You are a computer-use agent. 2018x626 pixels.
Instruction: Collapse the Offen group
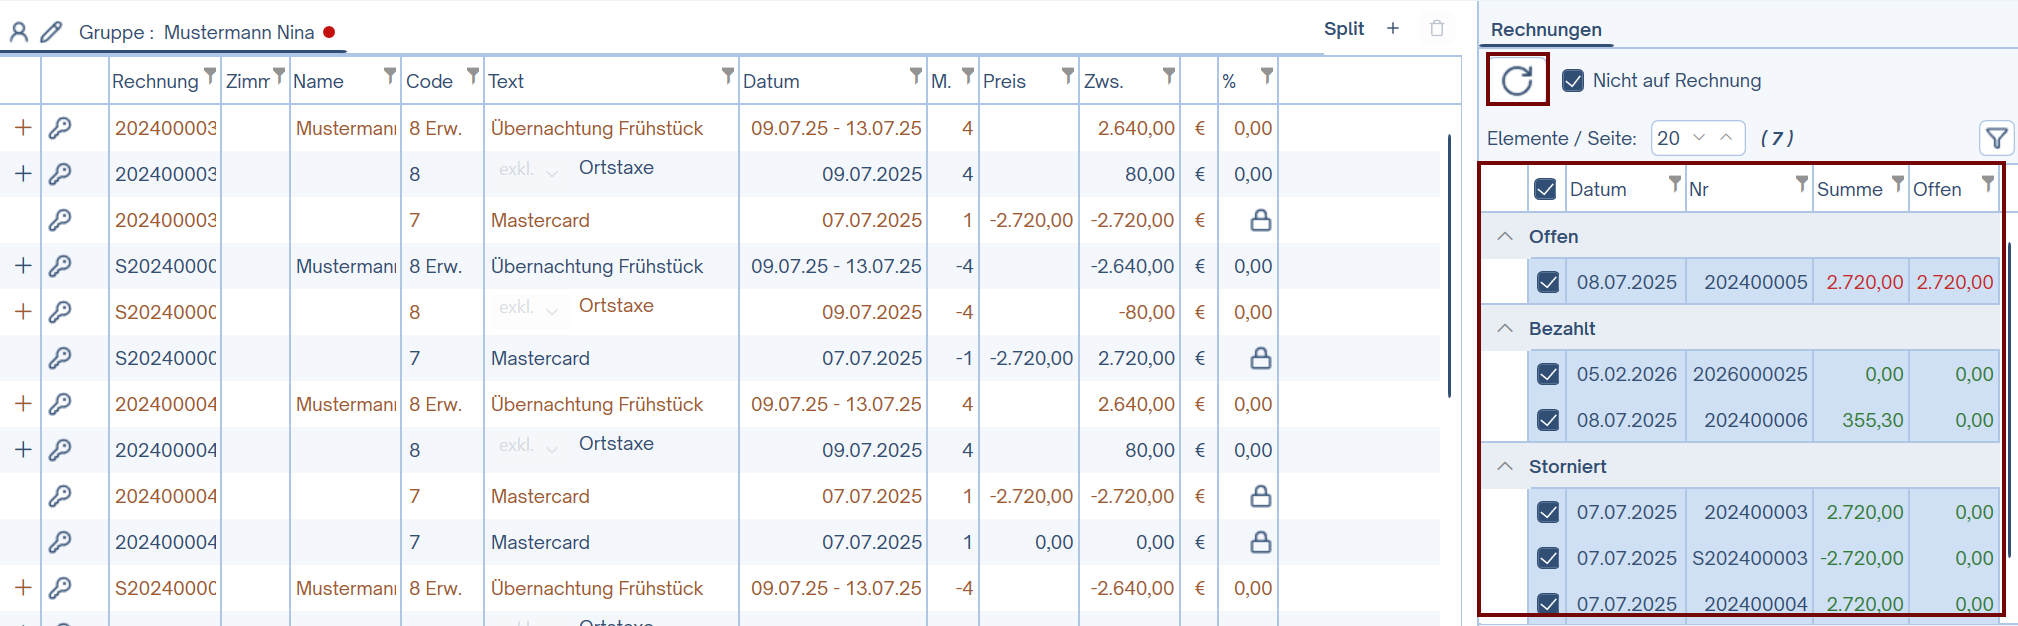coord(1505,236)
